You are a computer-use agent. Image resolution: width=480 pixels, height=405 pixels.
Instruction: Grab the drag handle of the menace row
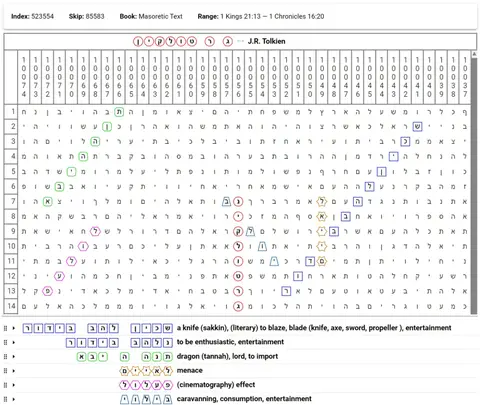[5, 371]
